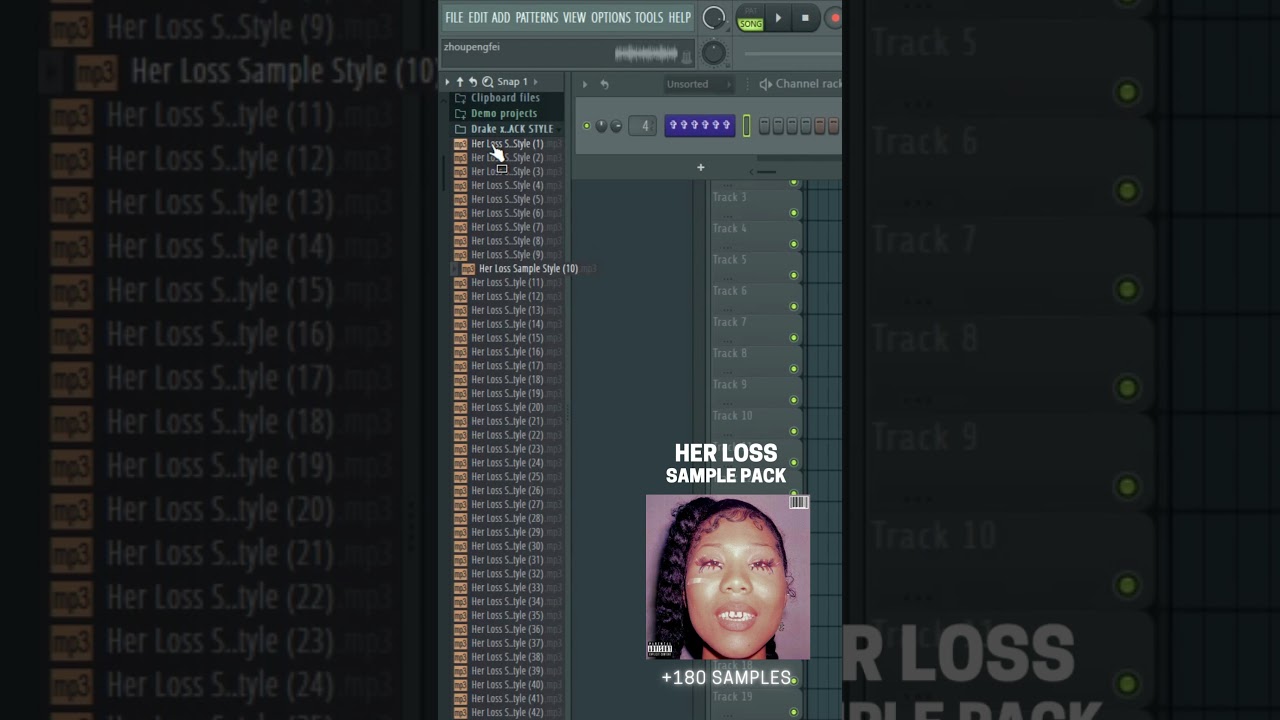Toggle the first red step button
Viewport: 1280px width, 720px height.
(x=820, y=126)
